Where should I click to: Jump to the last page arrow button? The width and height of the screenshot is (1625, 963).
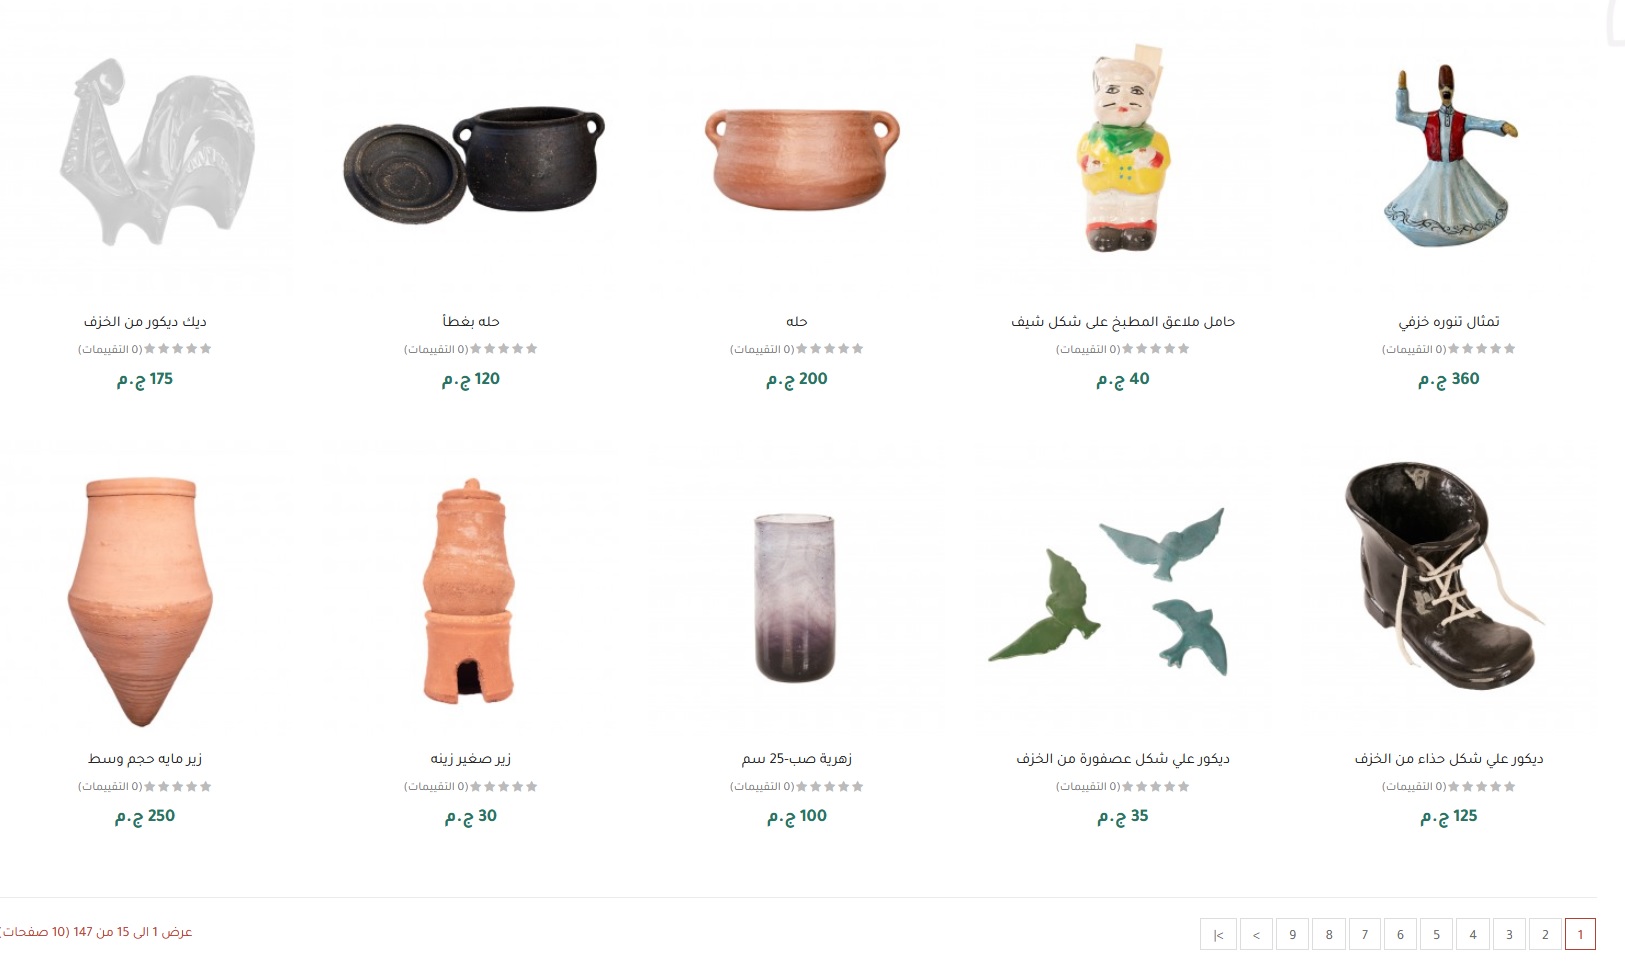pos(1218,934)
